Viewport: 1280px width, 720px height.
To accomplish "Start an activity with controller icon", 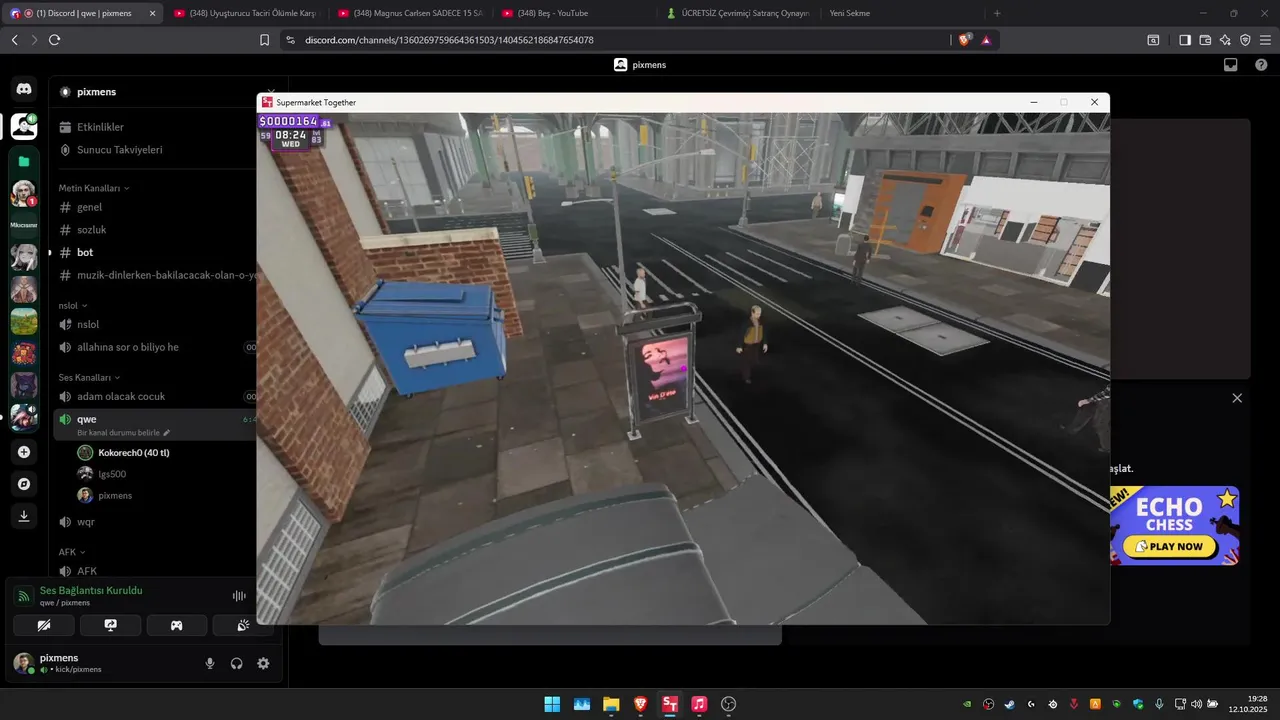I will (177, 625).
